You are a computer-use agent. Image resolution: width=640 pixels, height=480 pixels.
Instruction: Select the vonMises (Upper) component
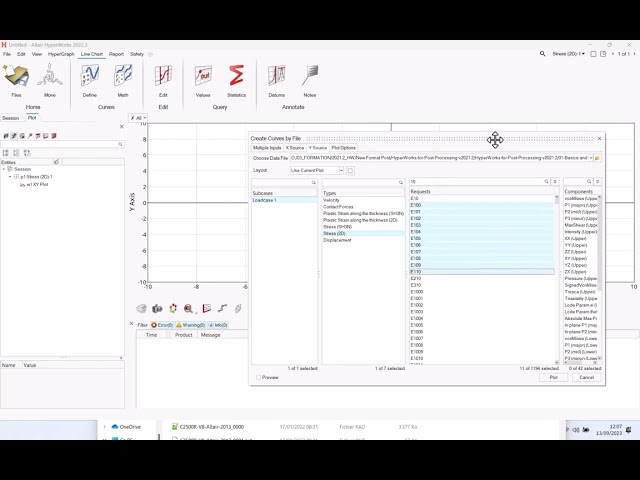click(x=580, y=198)
